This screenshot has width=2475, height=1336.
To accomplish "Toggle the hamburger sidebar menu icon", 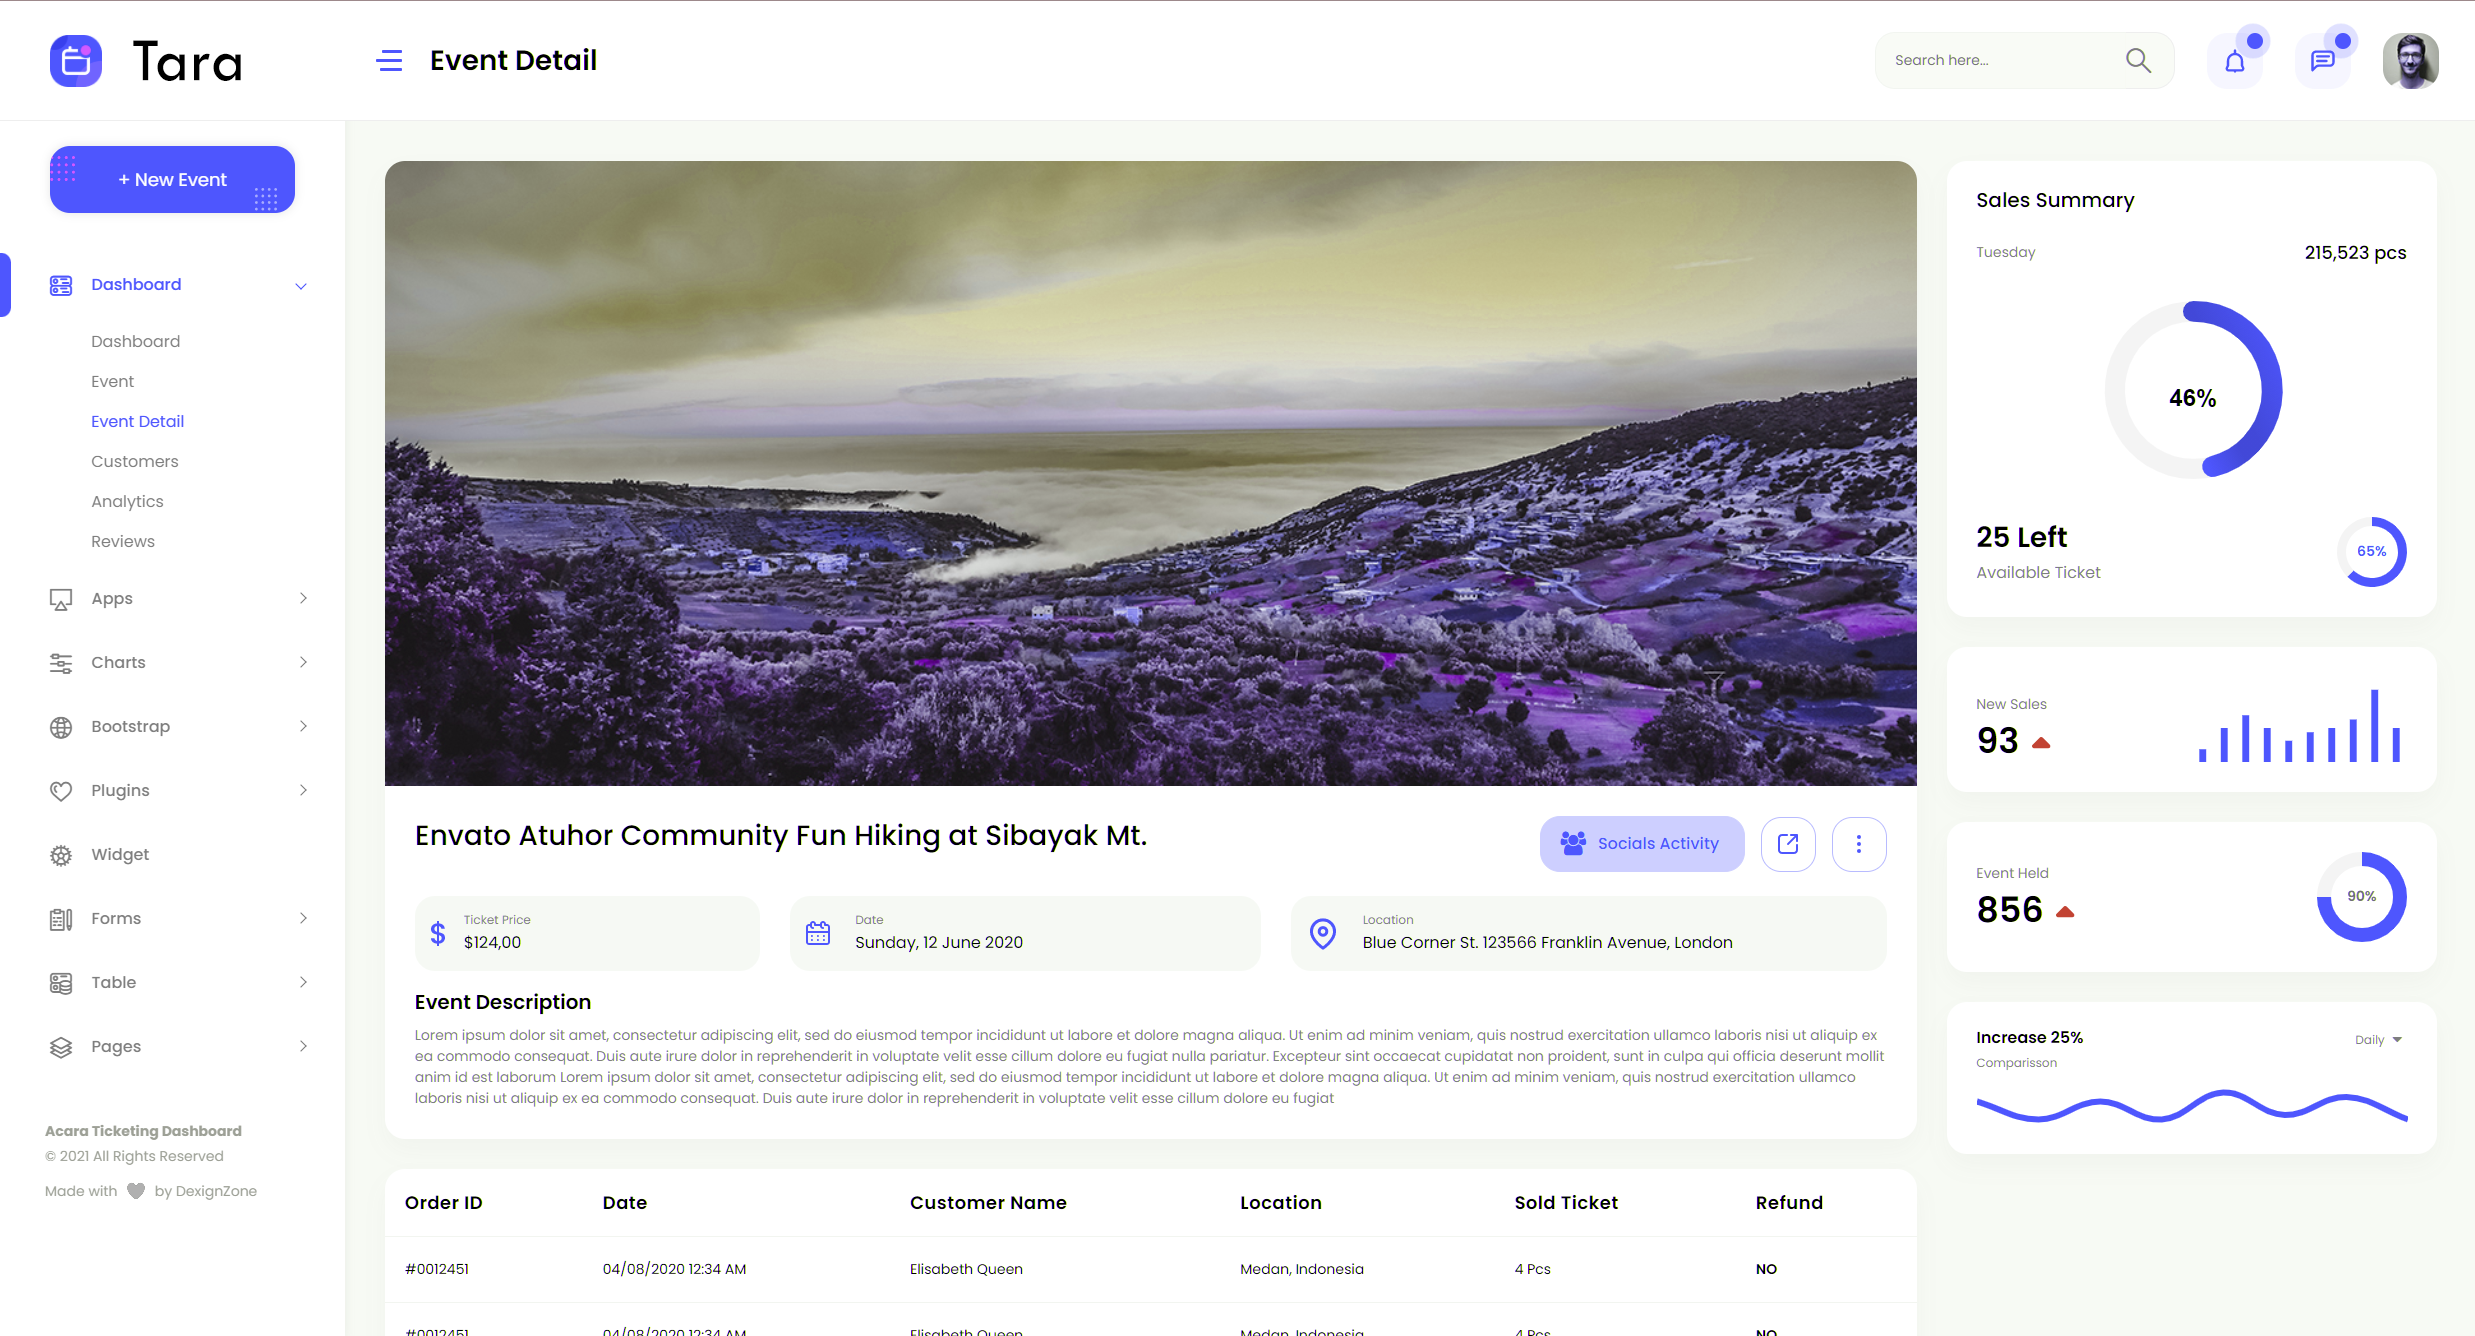I will point(389,61).
